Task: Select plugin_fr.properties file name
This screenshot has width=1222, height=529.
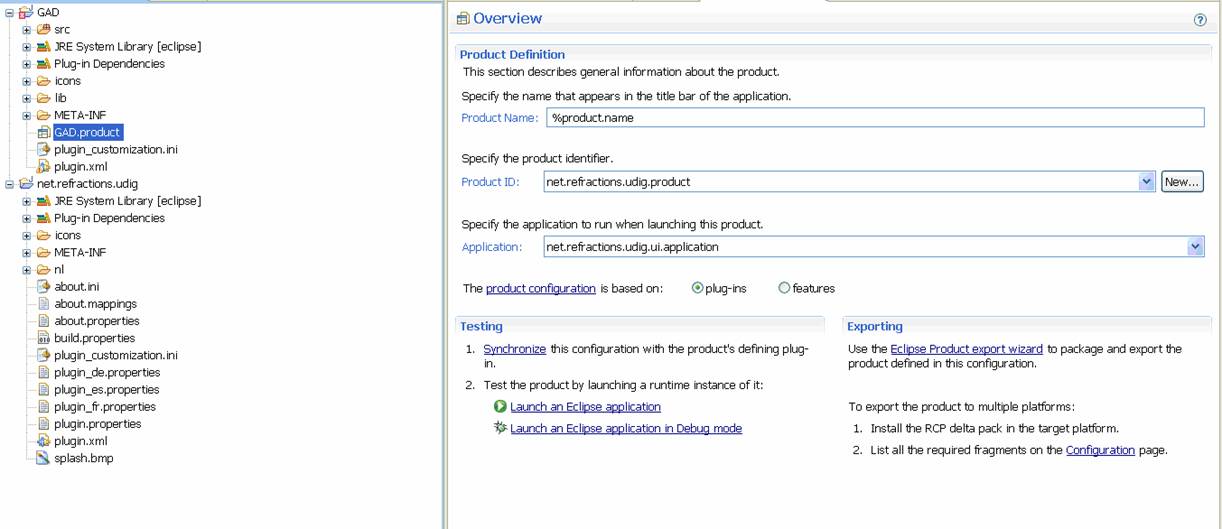Action: click(105, 407)
